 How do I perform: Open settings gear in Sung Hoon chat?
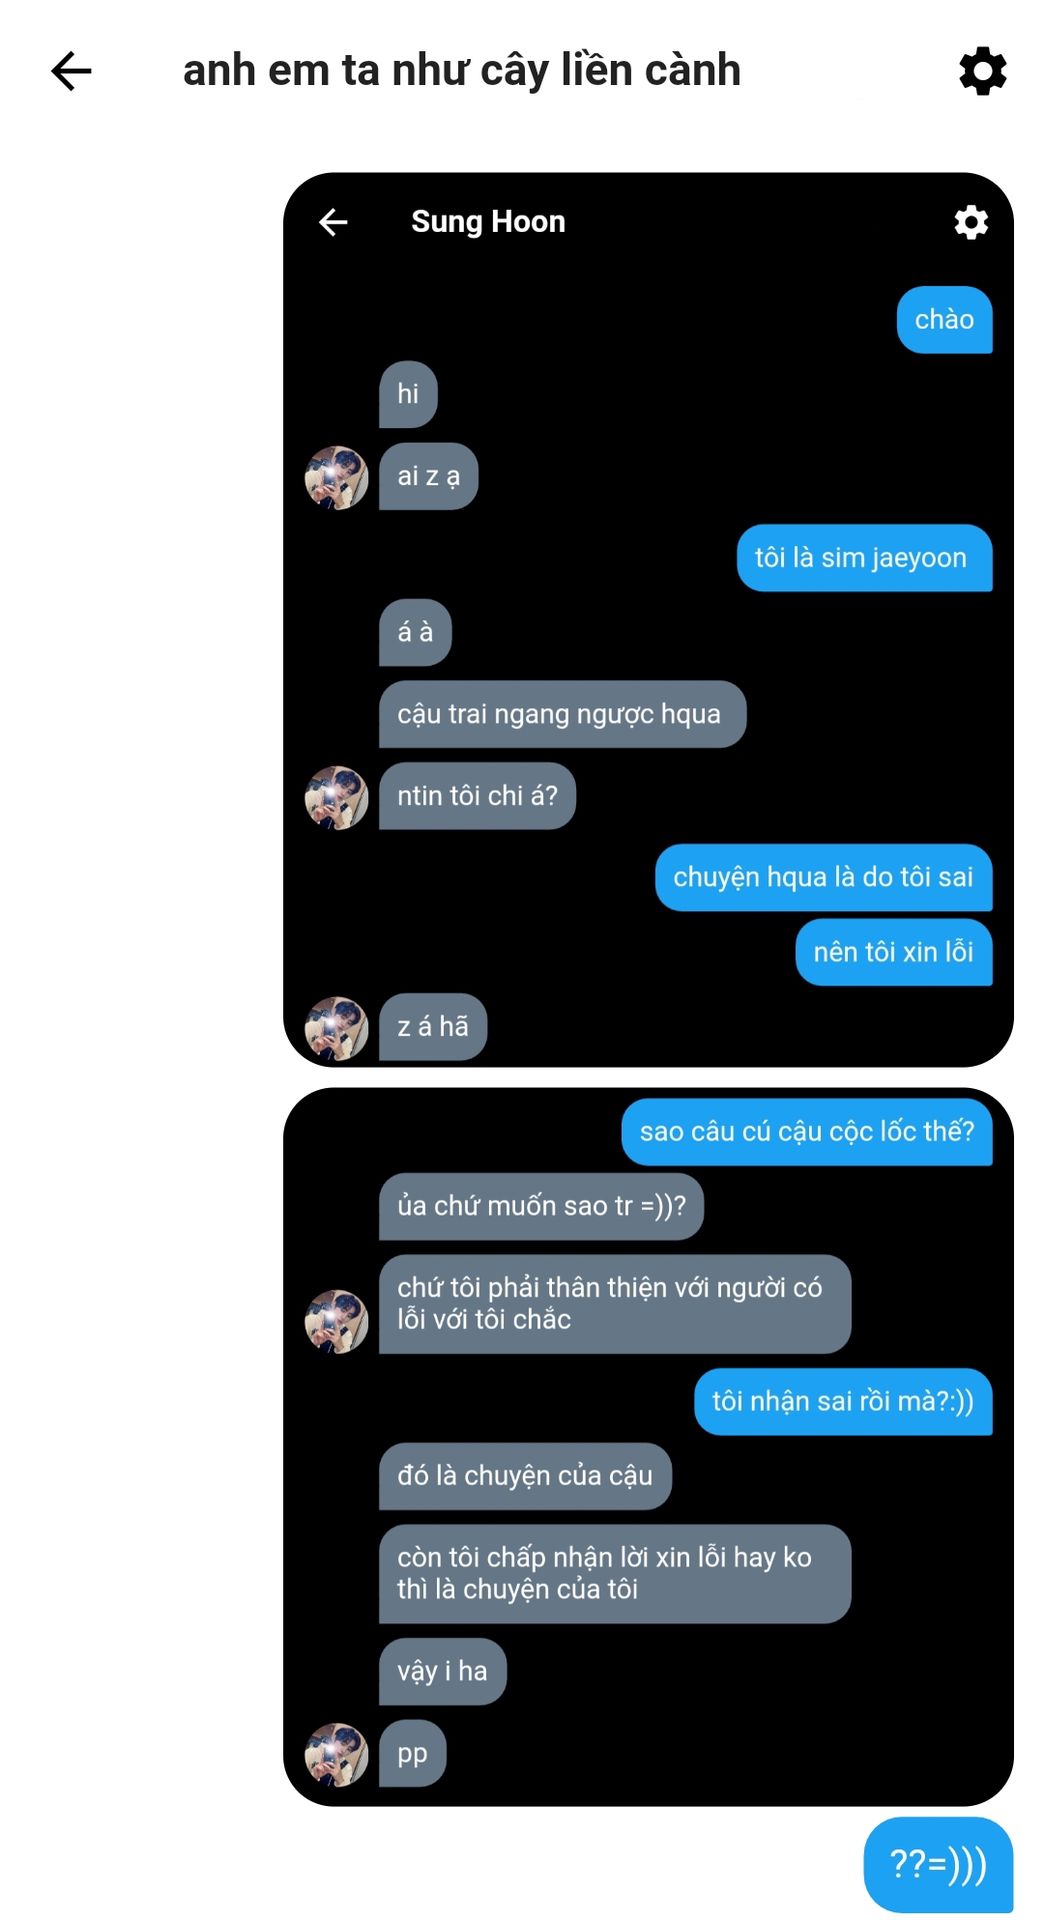[x=970, y=222]
